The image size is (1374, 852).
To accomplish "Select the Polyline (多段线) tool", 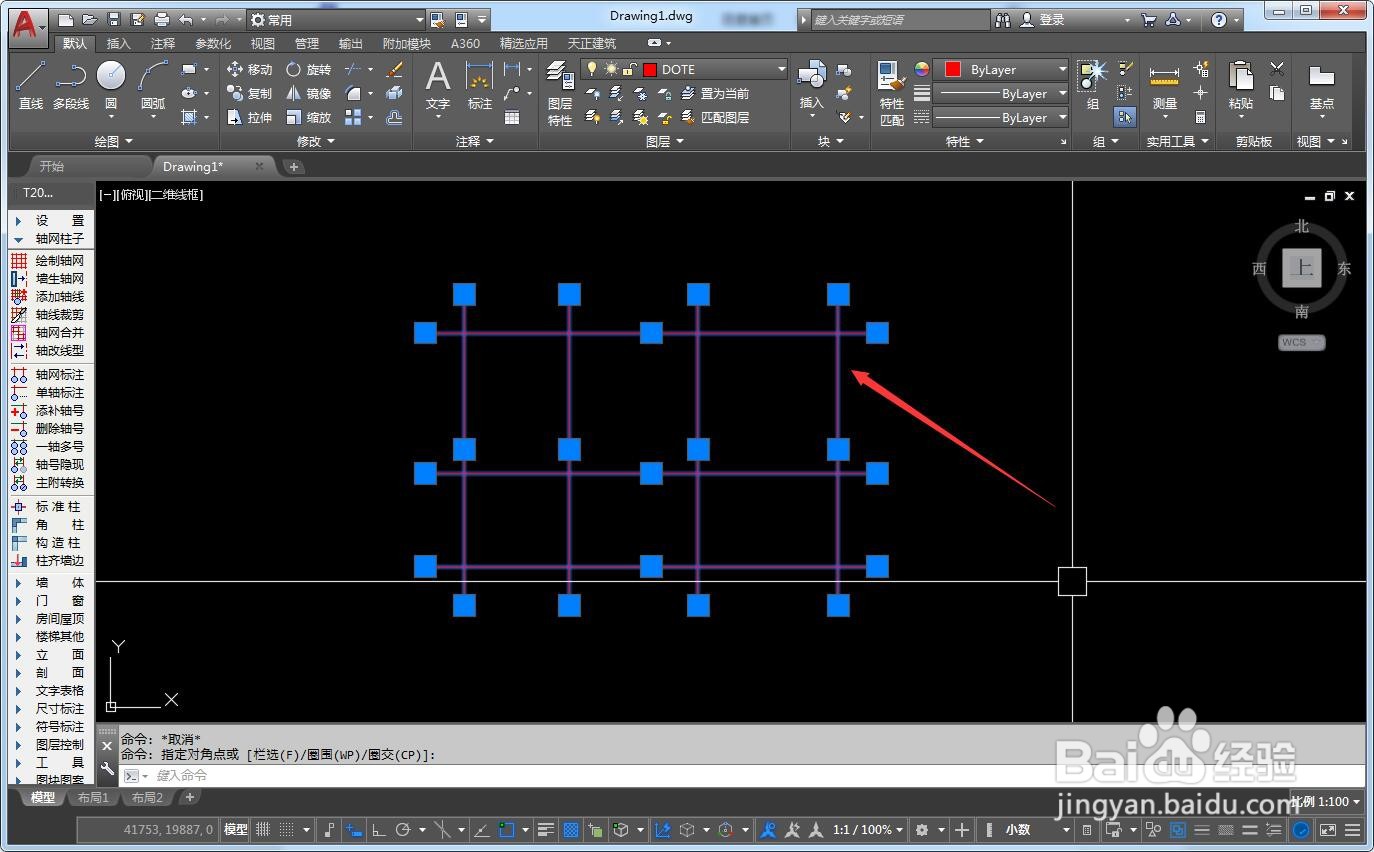I will tap(71, 85).
